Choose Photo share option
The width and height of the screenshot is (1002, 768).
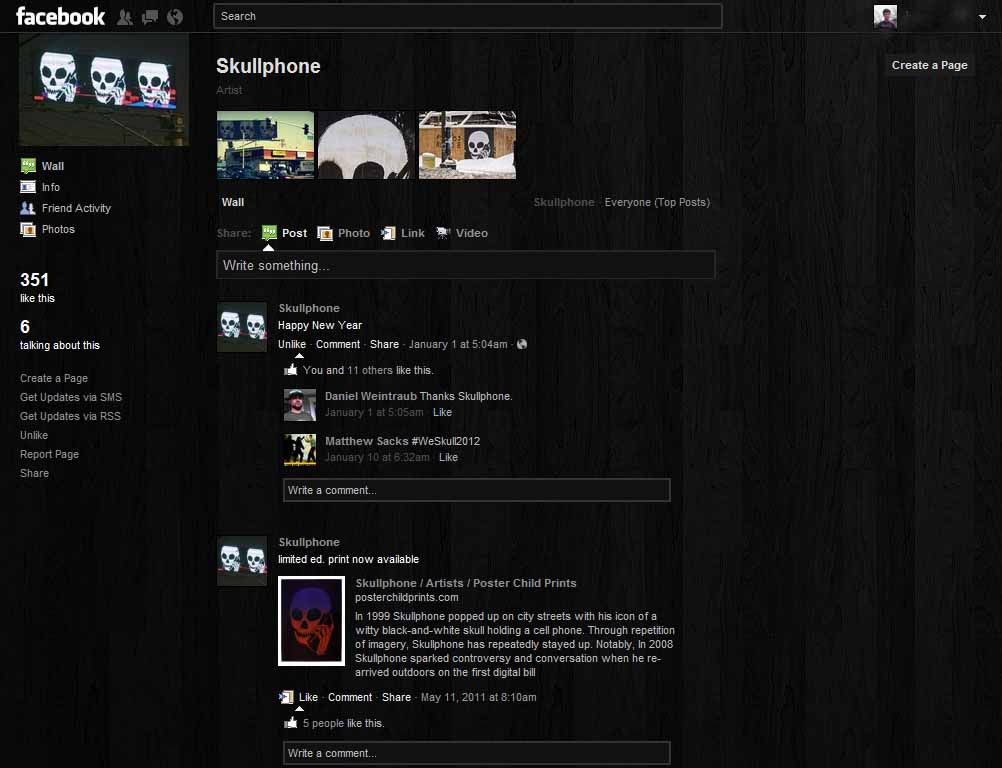354,233
